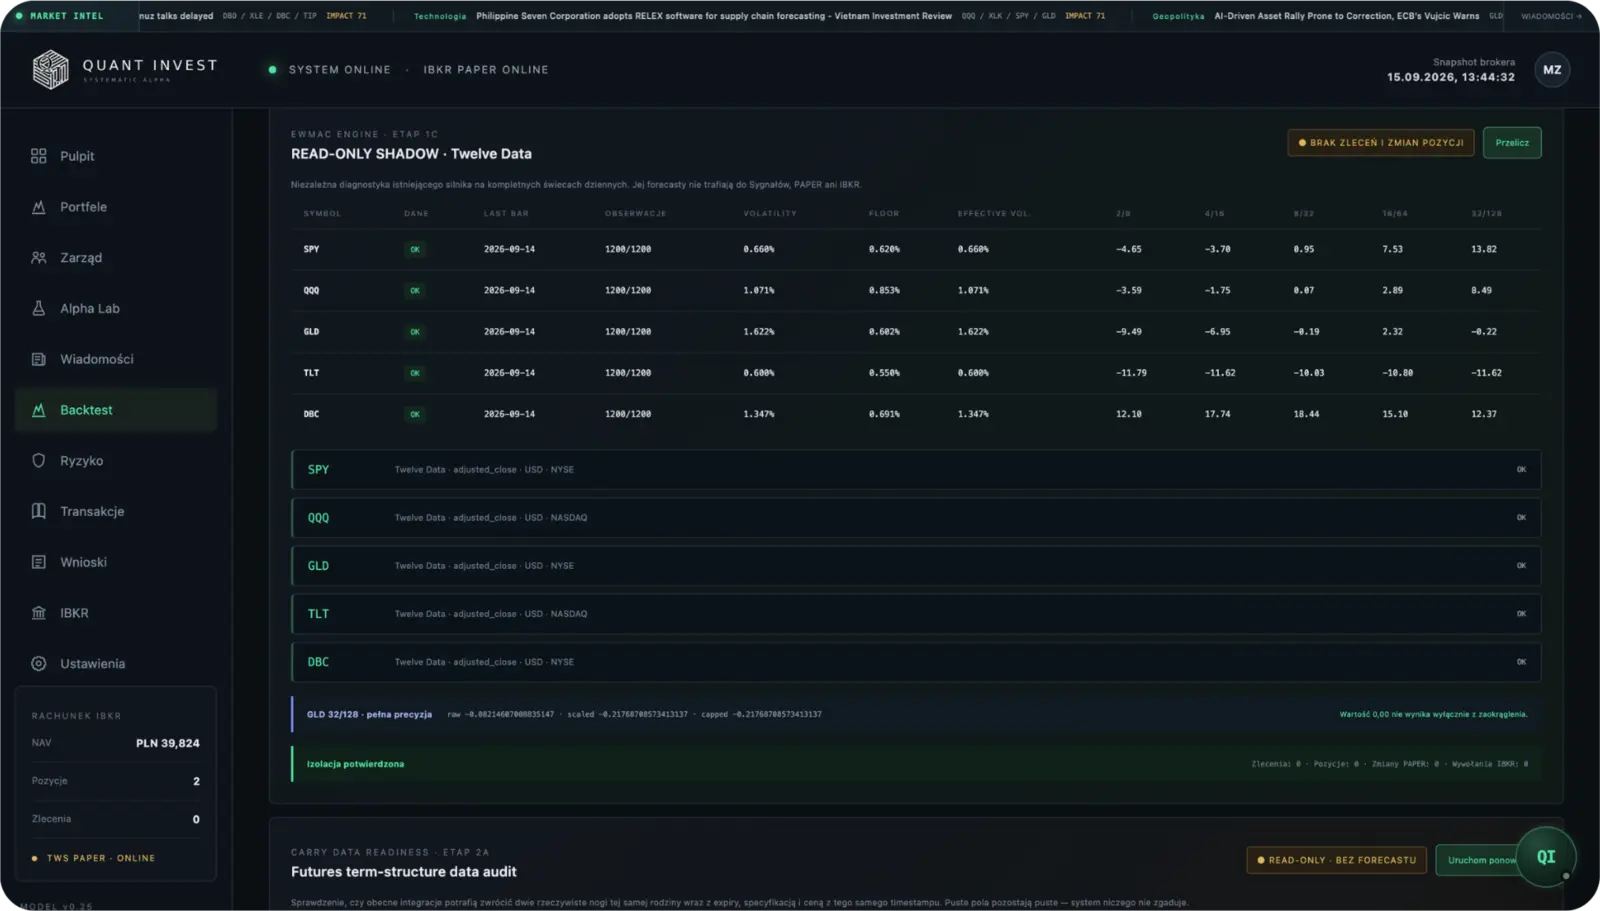This screenshot has width=1600, height=911.
Task: Click the OK badge in SPY table row
Action: tap(415, 250)
